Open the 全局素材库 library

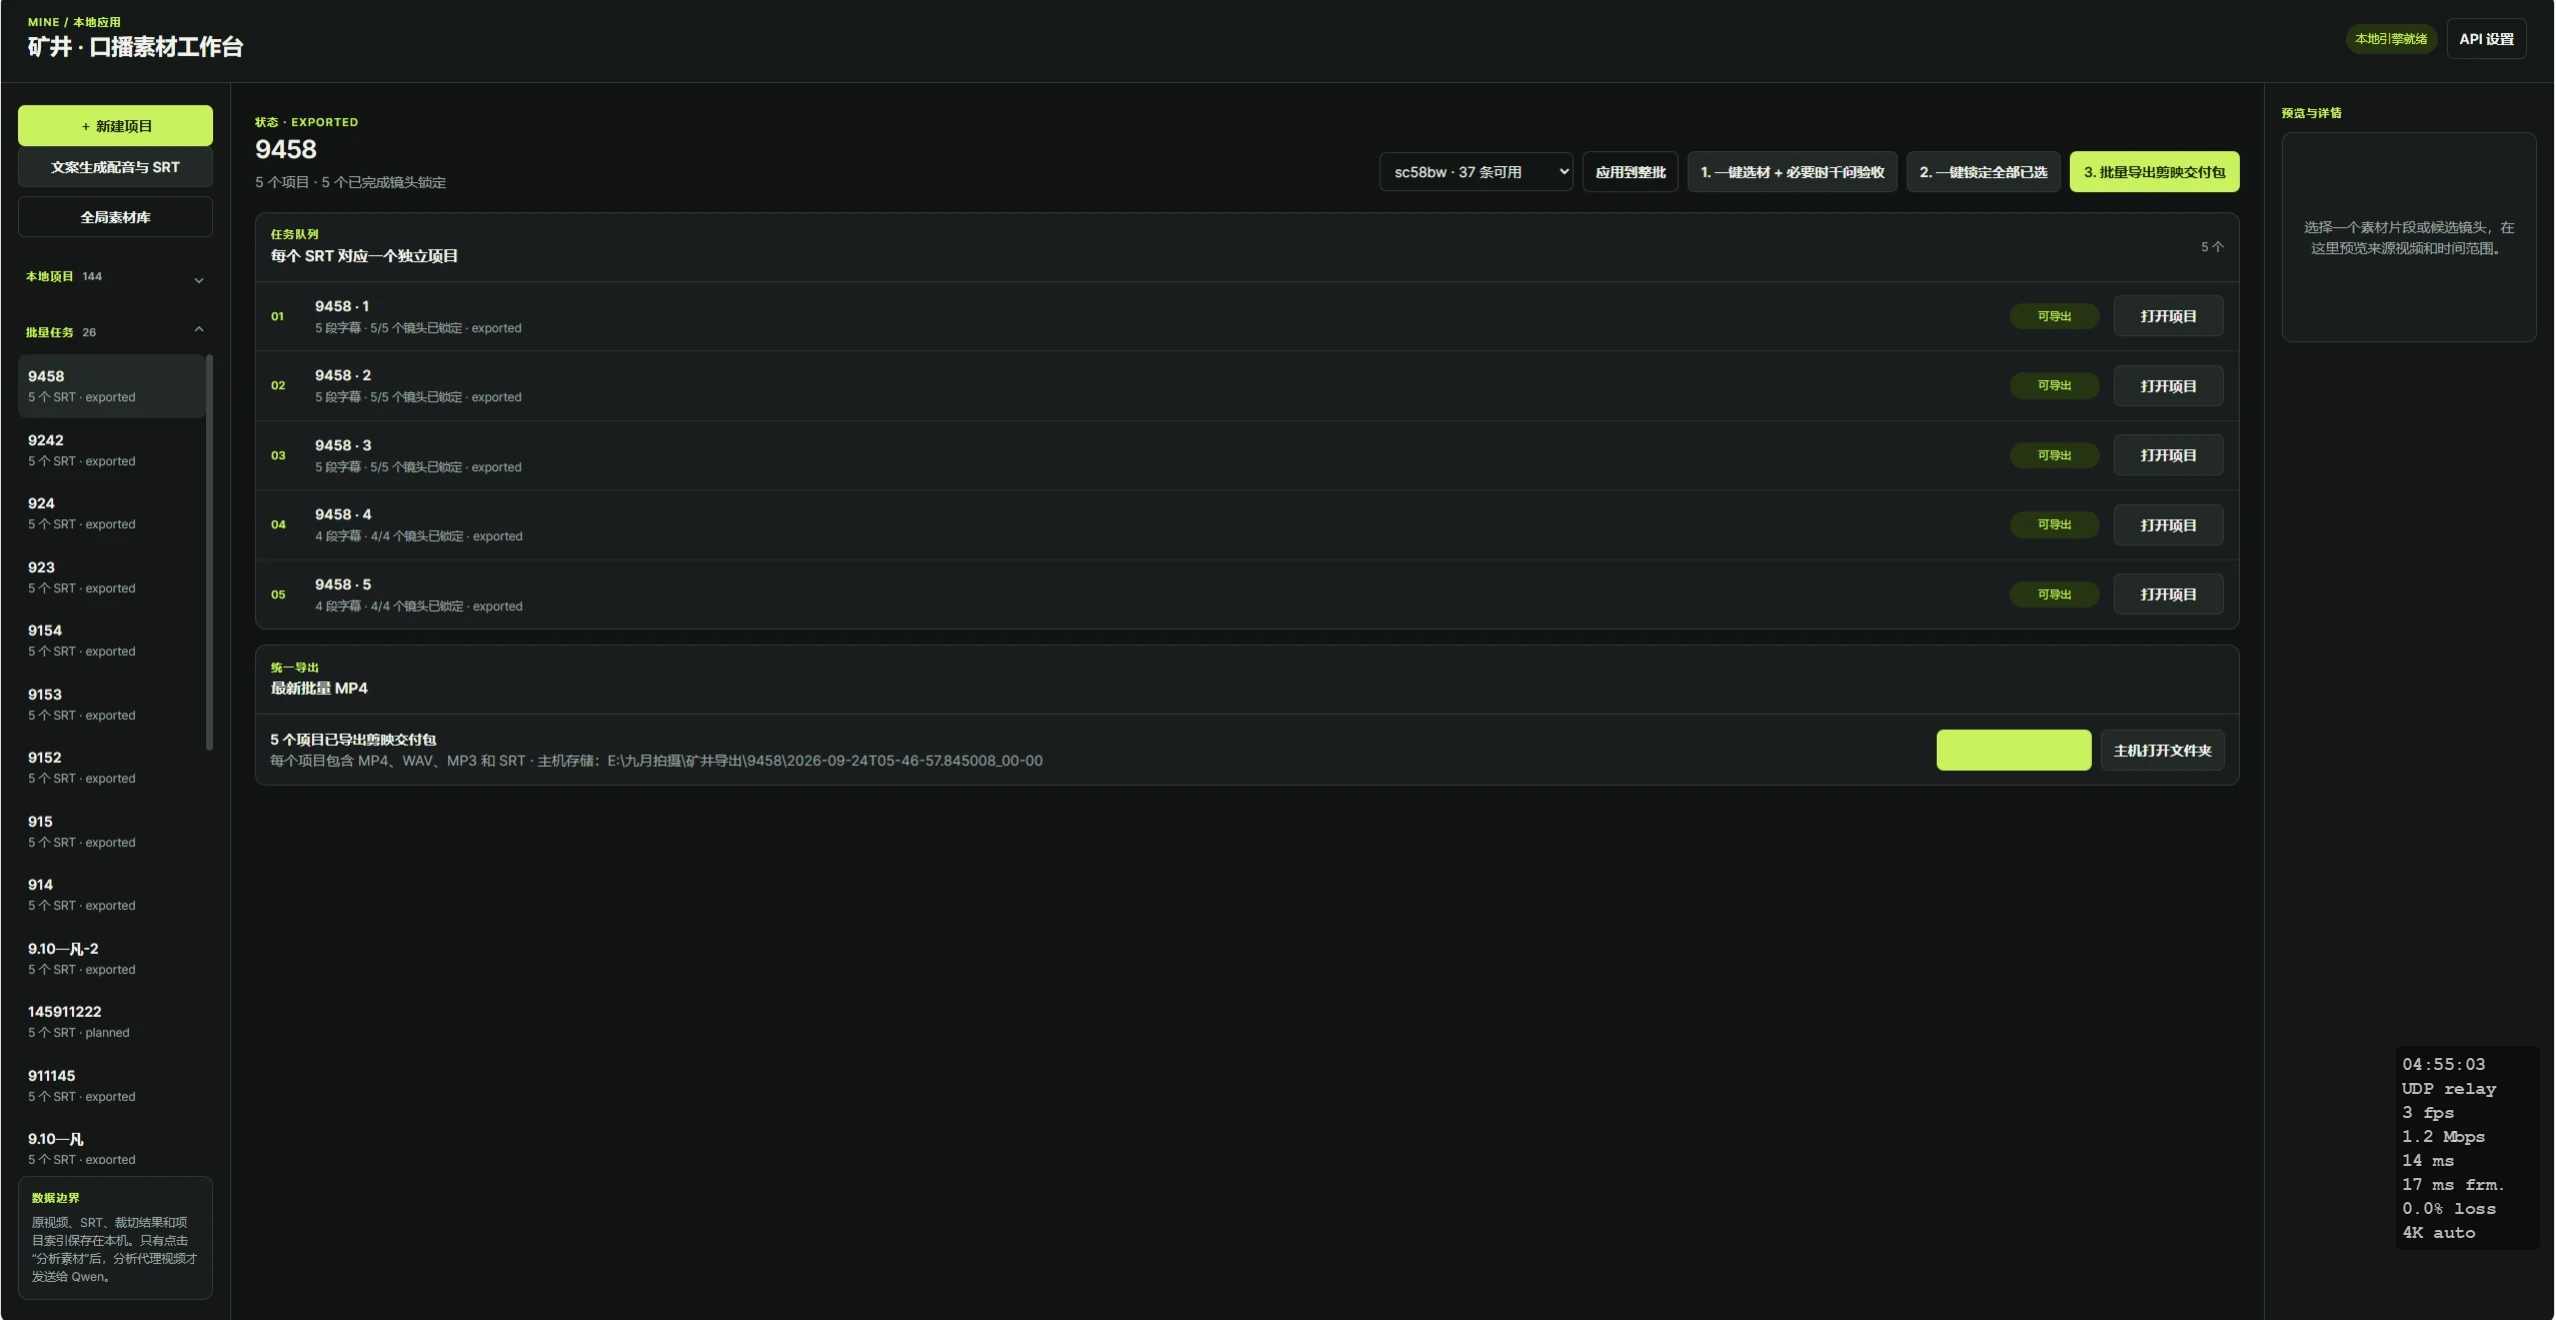coord(115,217)
